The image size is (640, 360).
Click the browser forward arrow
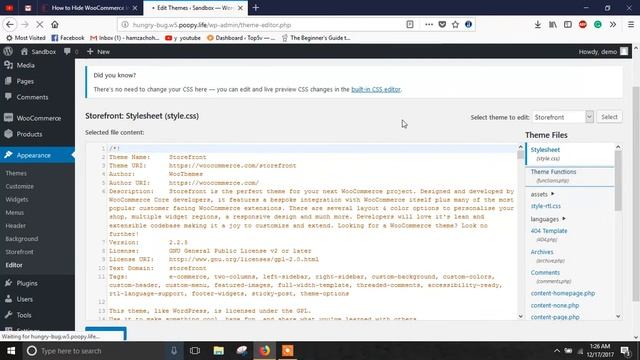(25, 24)
